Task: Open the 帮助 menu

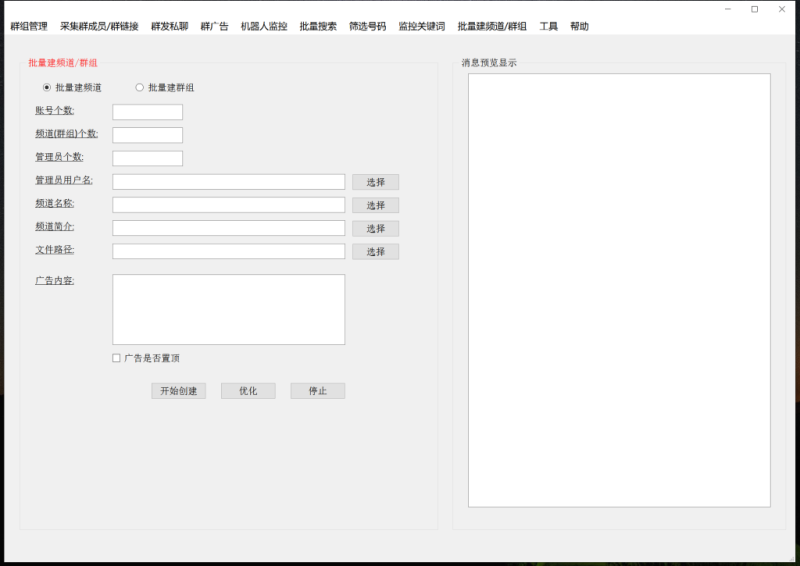Action: (580, 27)
